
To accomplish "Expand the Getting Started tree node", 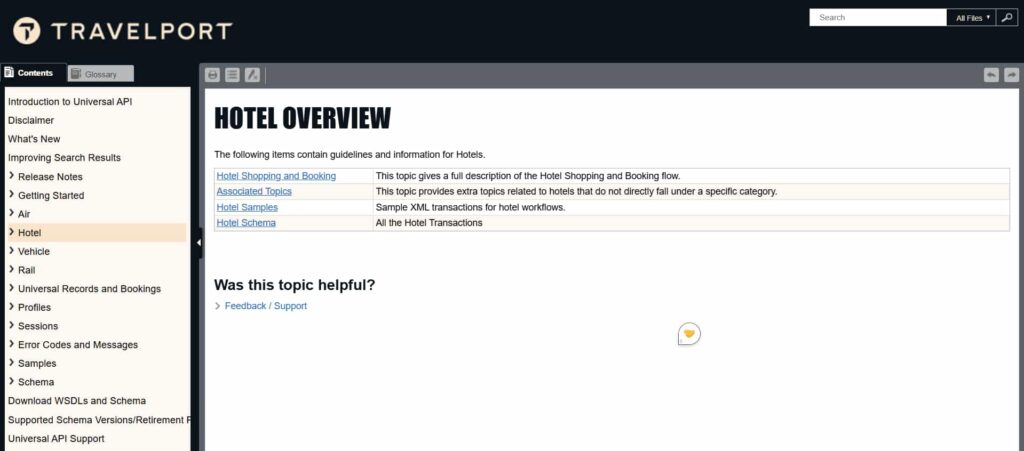I will click(12, 194).
